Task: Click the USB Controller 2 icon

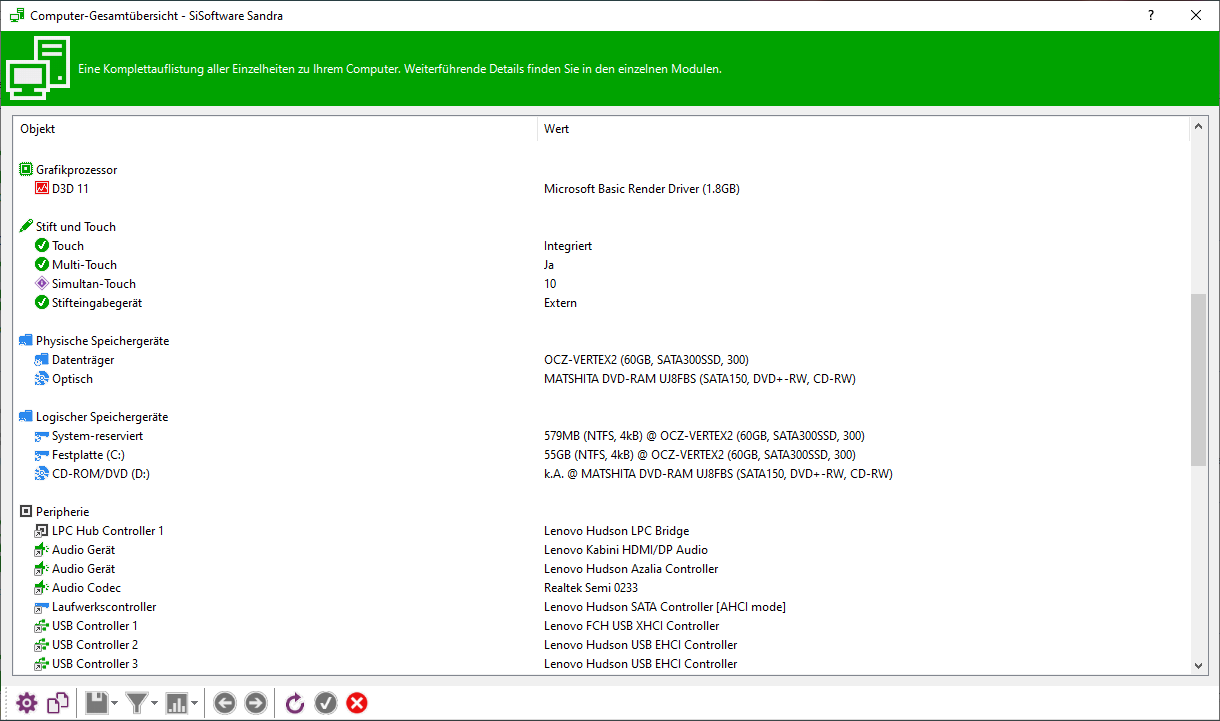Action: (x=42, y=645)
